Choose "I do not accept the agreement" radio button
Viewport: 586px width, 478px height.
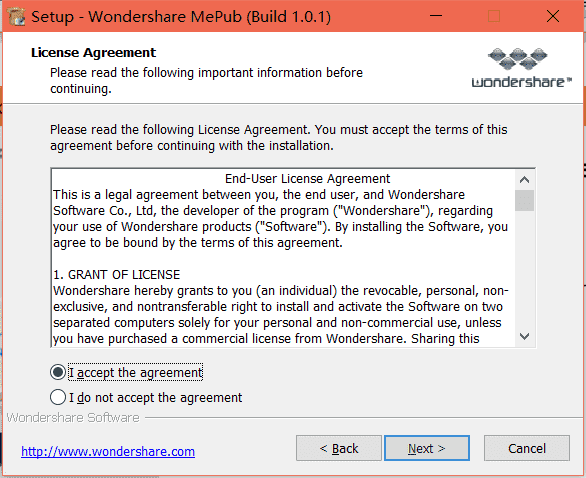[x=58, y=397]
